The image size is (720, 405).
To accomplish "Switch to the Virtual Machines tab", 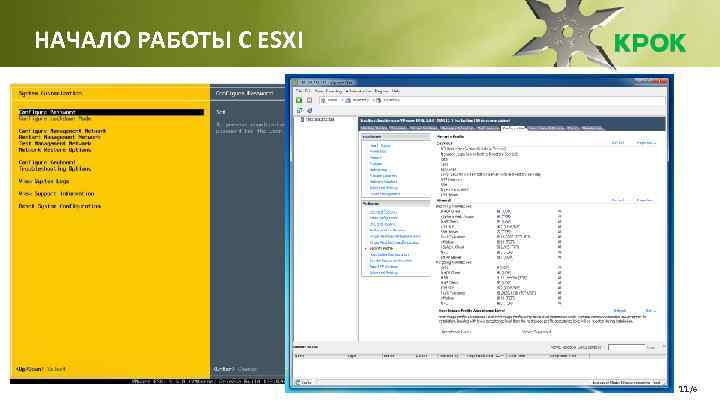I will coord(423,128).
